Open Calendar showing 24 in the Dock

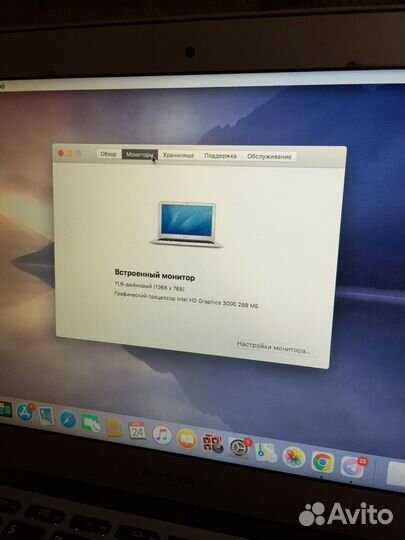(137, 431)
